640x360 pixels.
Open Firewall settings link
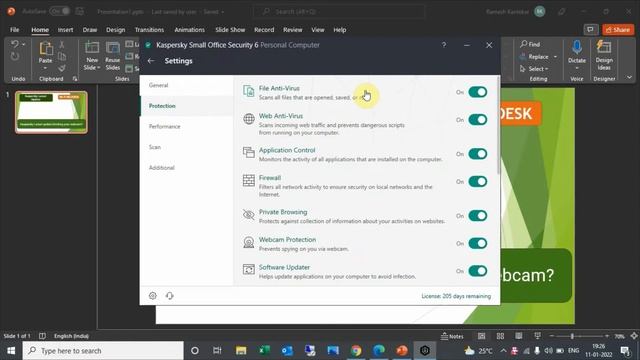pos(270,178)
